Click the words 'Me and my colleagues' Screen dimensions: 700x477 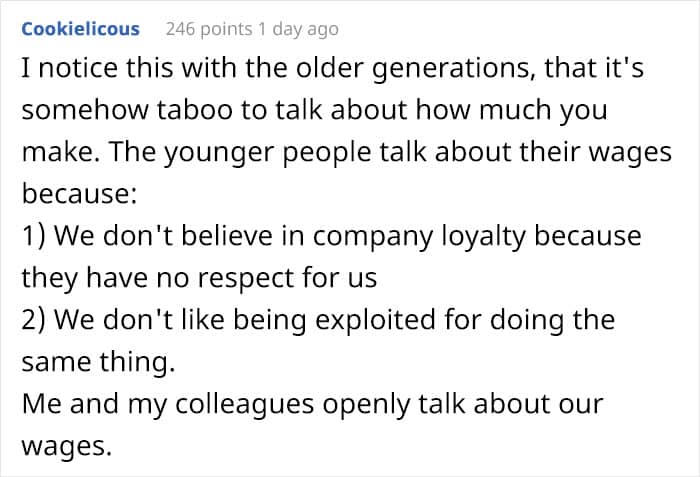click(x=168, y=405)
